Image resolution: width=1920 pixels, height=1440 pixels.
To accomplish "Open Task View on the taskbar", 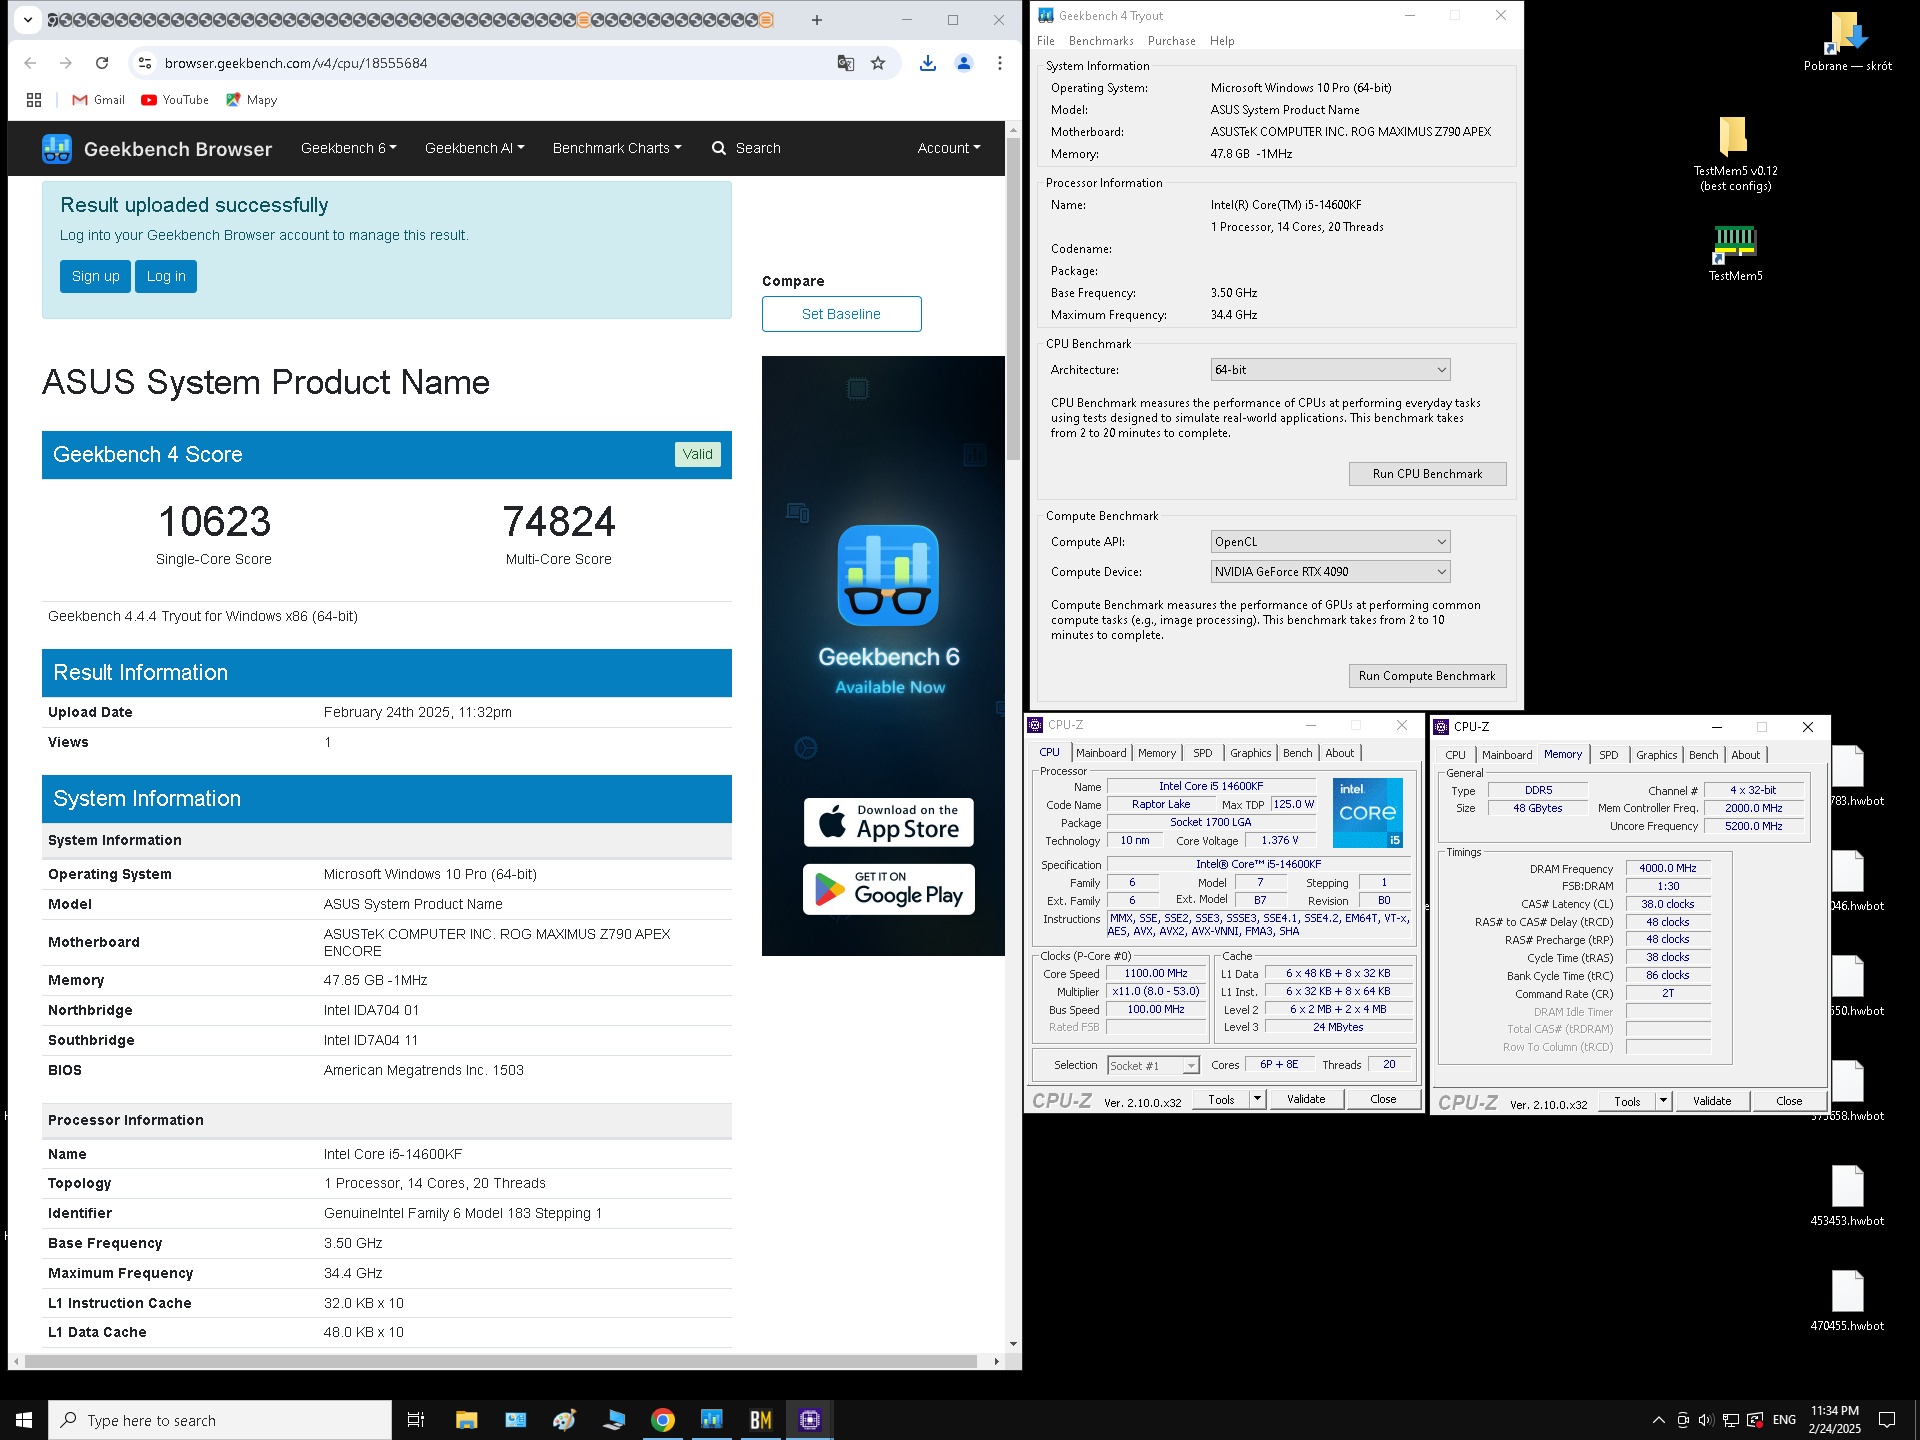I will (x=416, y=1420).
